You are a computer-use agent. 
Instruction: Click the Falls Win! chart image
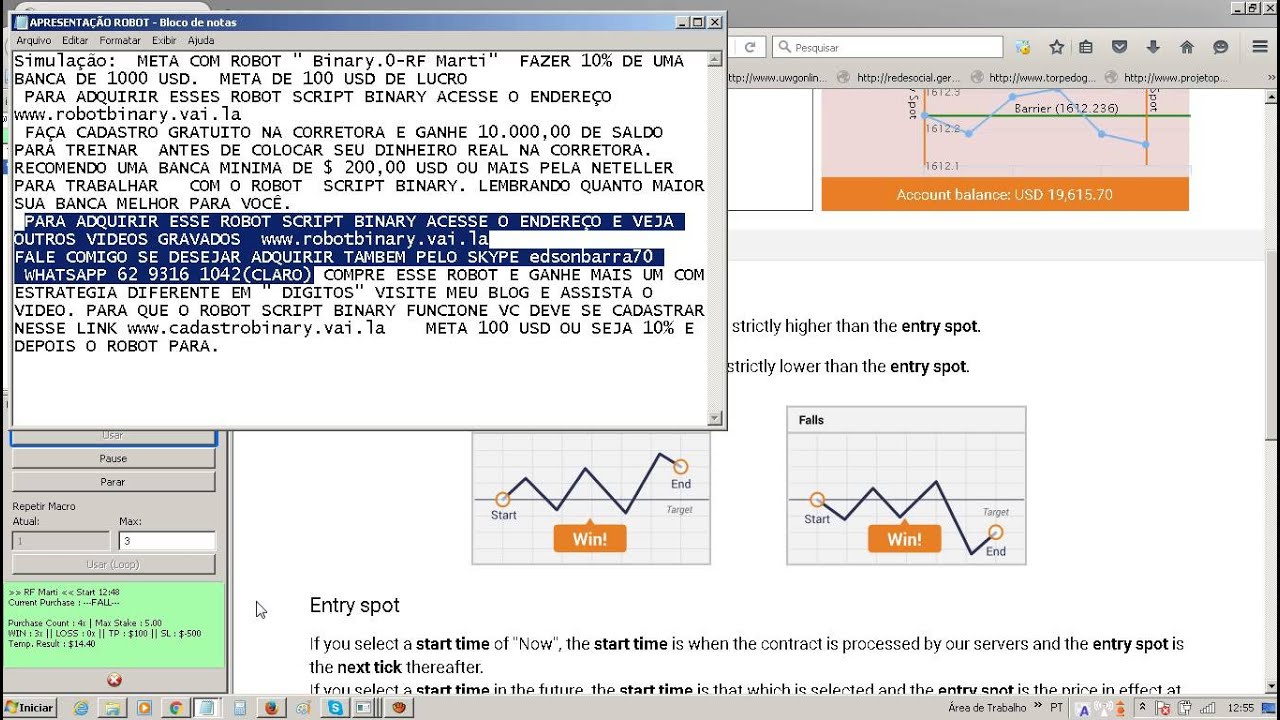tap(906, 485)
